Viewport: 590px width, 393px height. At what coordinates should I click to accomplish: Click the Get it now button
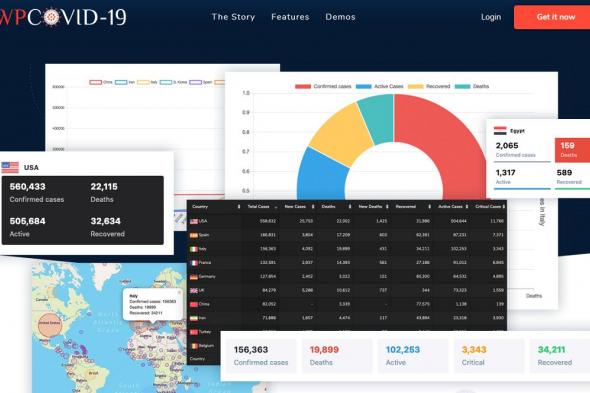pos(552,17)
